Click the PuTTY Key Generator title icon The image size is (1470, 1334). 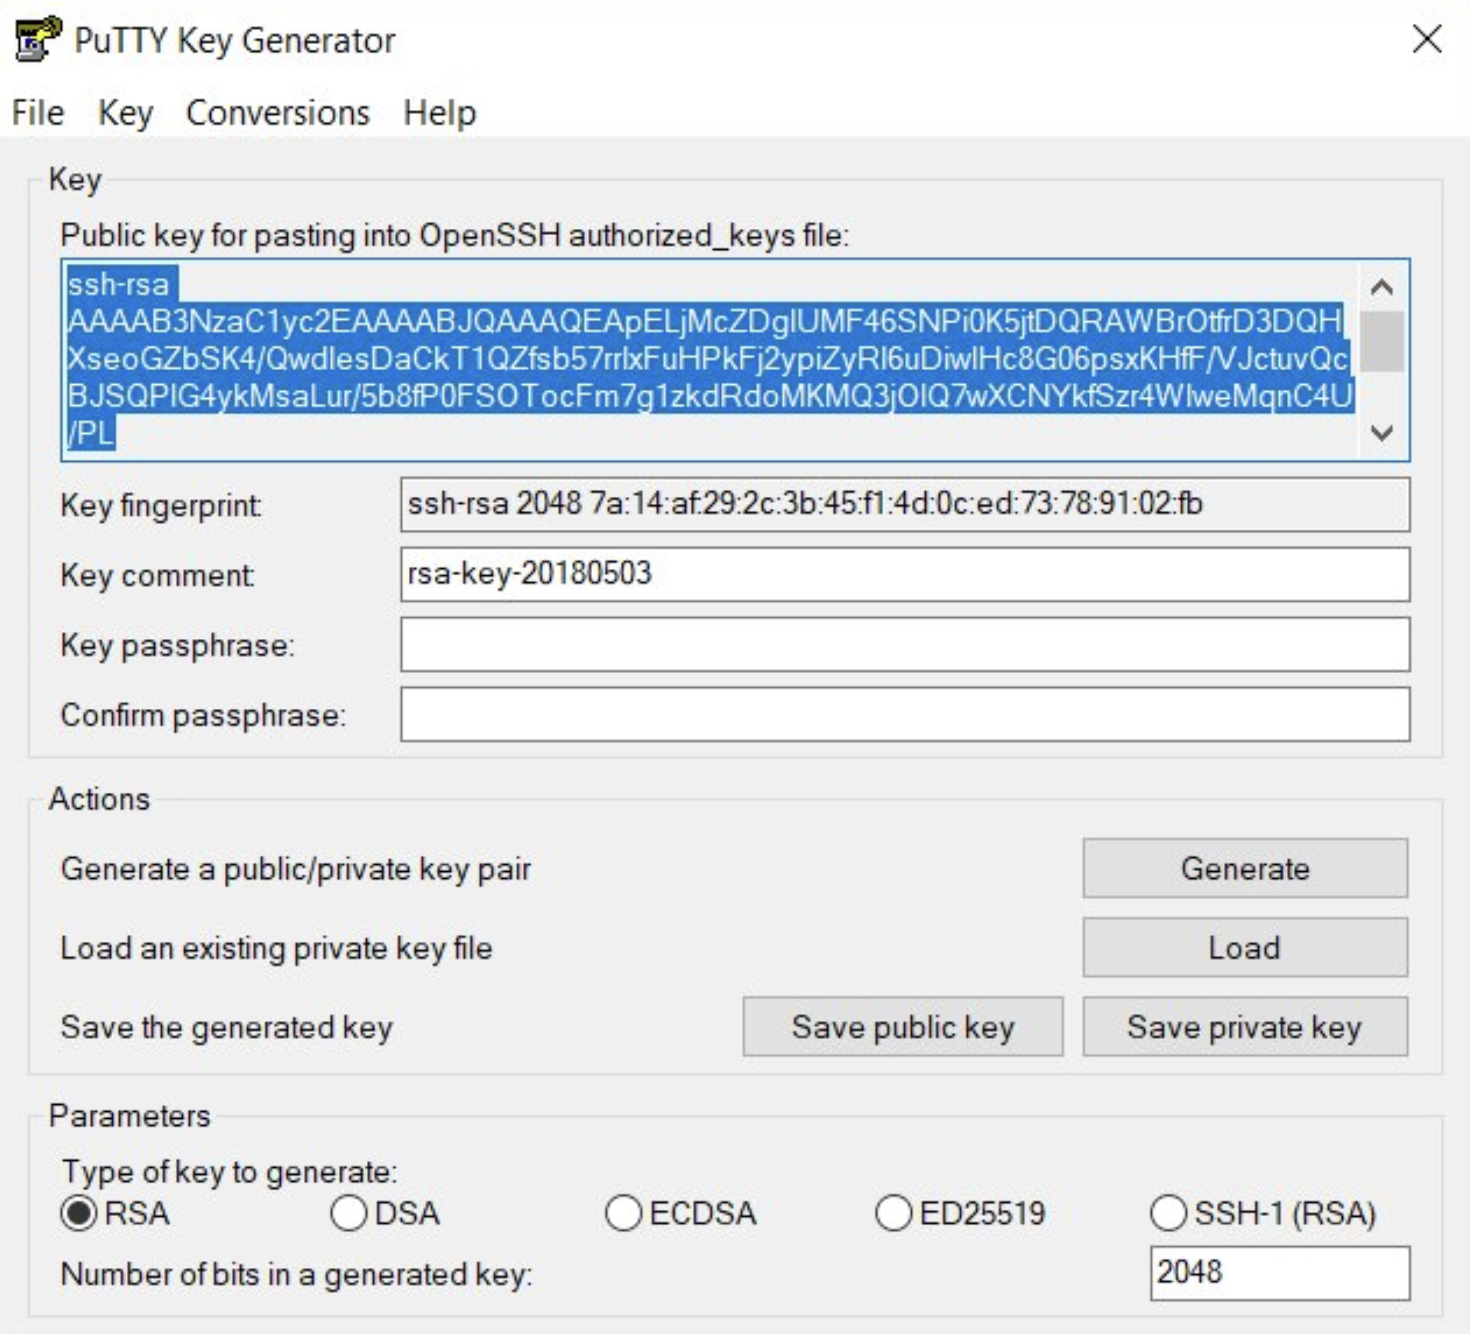38,39
